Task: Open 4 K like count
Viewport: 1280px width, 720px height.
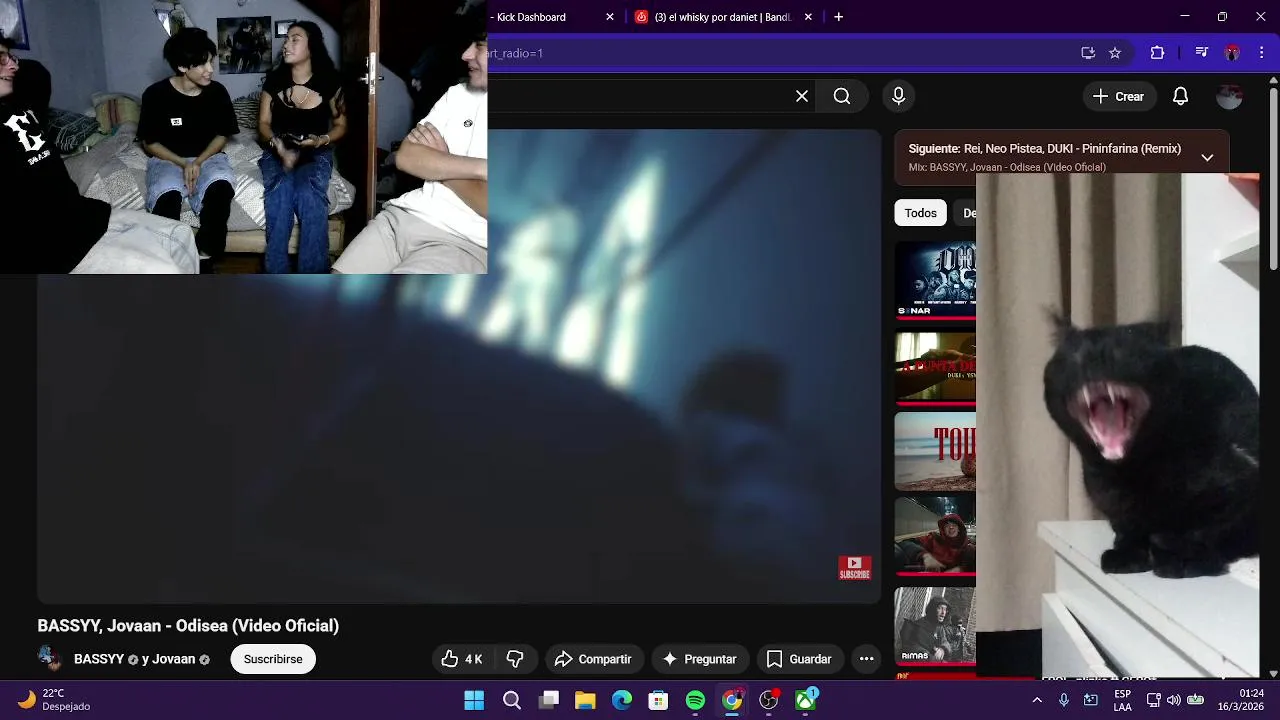Action: 474,659
